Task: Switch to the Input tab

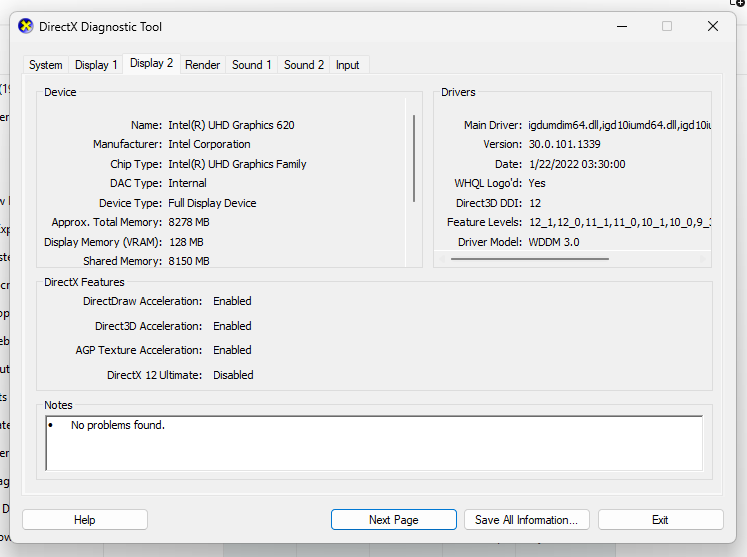Action: pyautogui.click(x=347, y=65)
